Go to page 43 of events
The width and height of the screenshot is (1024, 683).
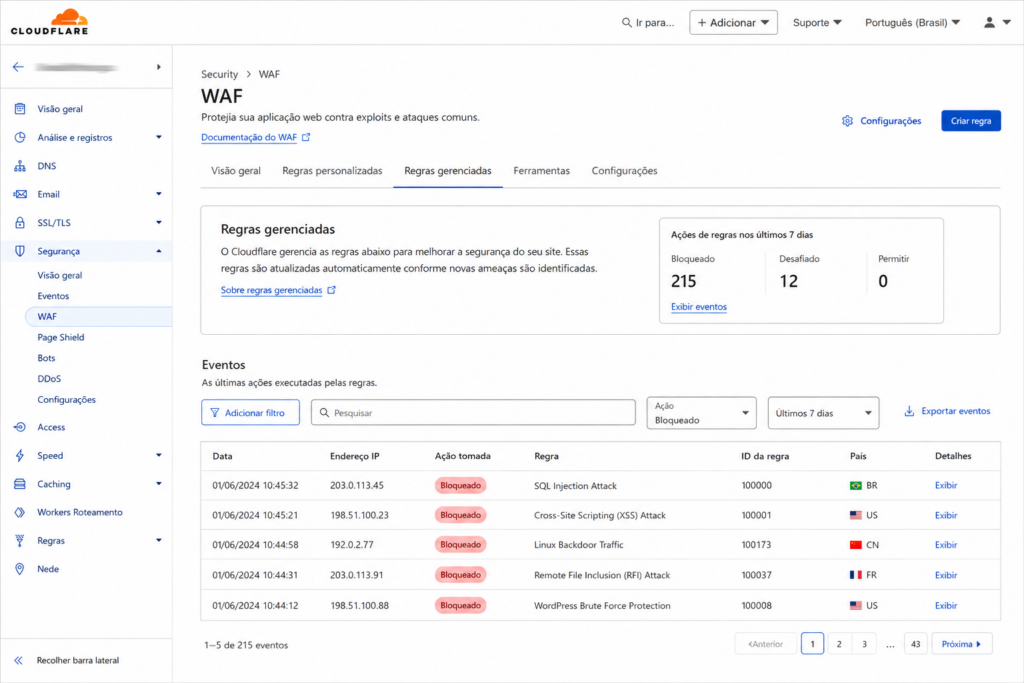(916, 644)
